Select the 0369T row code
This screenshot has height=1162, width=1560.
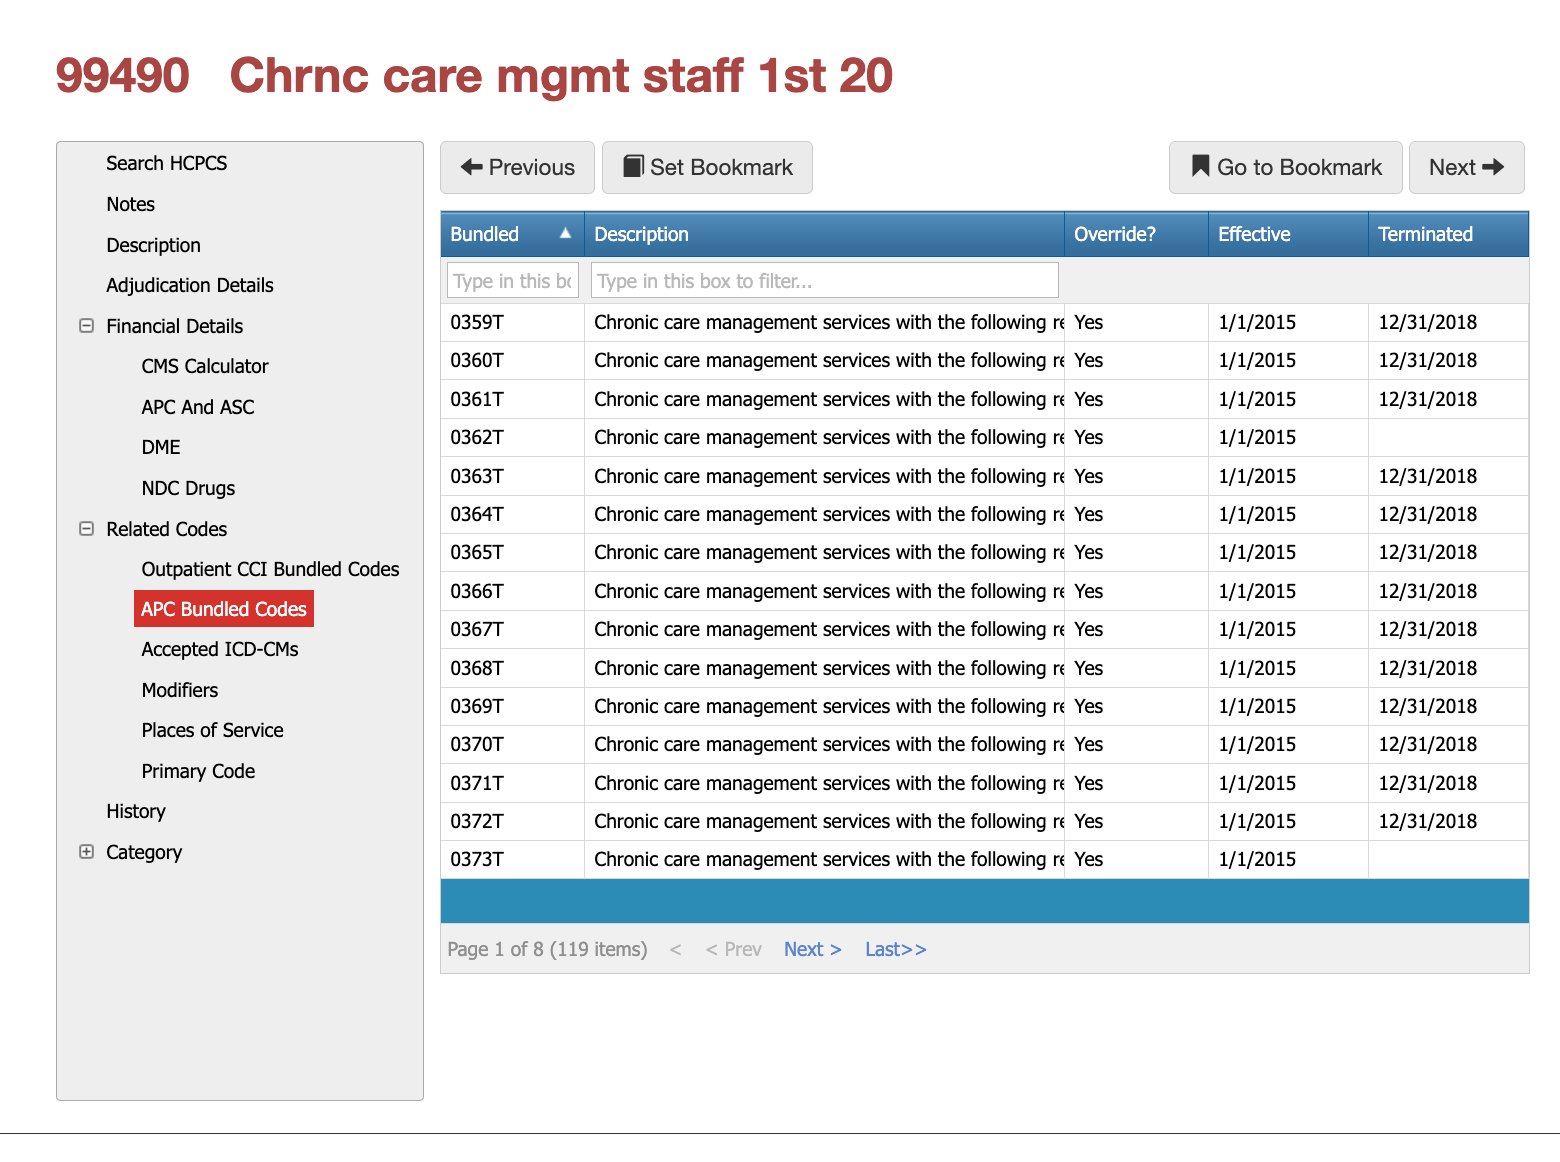point(477,706)
